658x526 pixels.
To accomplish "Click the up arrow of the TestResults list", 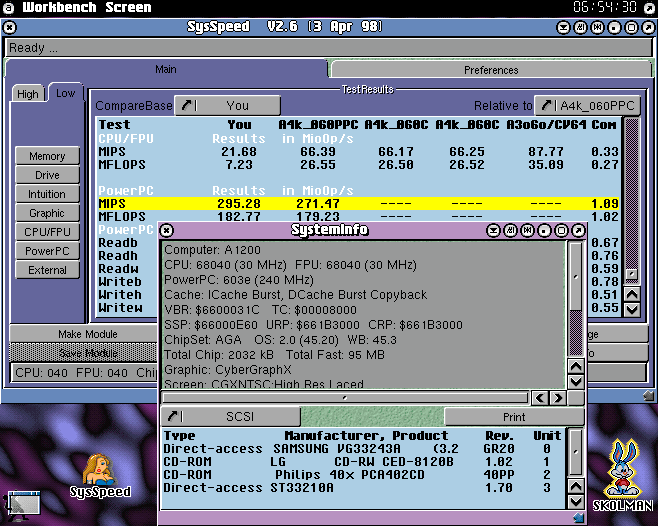I will tap(632, 294).
